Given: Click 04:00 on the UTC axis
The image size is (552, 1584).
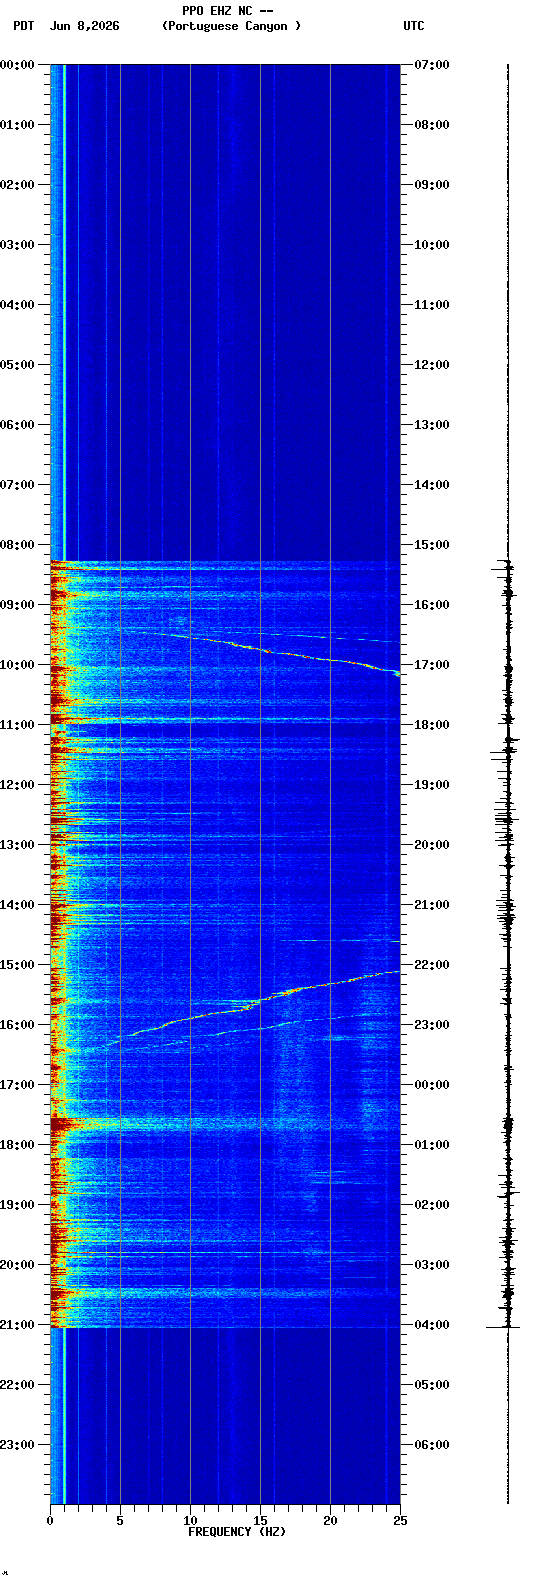Looking at the screenshot, I should [432, 1325].
